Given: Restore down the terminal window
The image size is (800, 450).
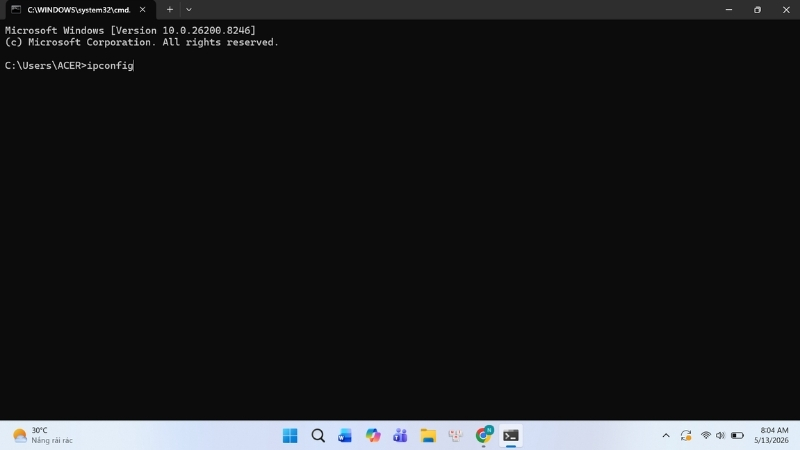Looking at the screenshot, I should (x=757, y=10).
